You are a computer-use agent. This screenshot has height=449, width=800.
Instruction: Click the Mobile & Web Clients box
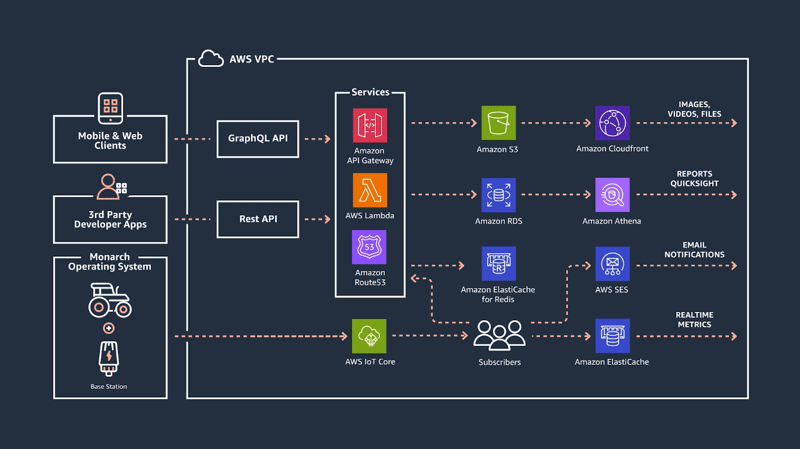(110, 139)
